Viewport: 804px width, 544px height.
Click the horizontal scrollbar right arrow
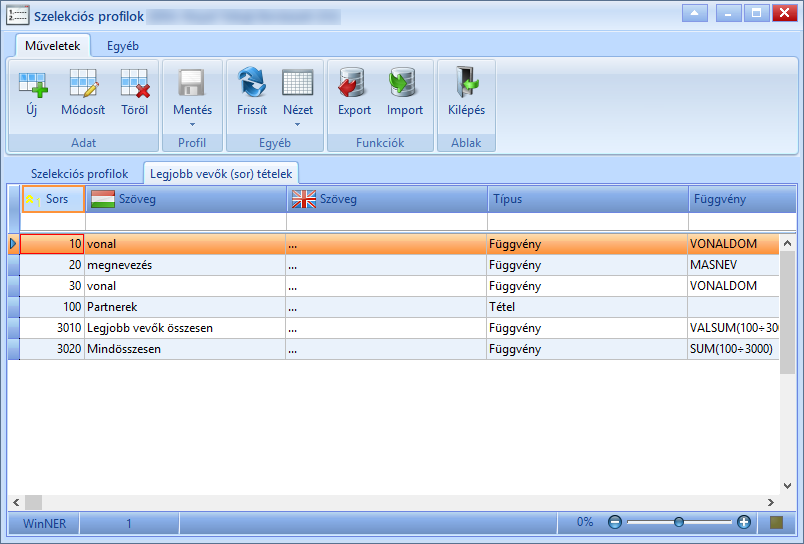[771, 502]
